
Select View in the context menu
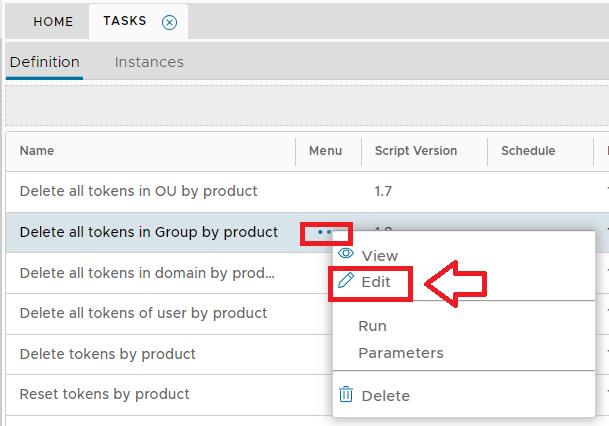379,256
